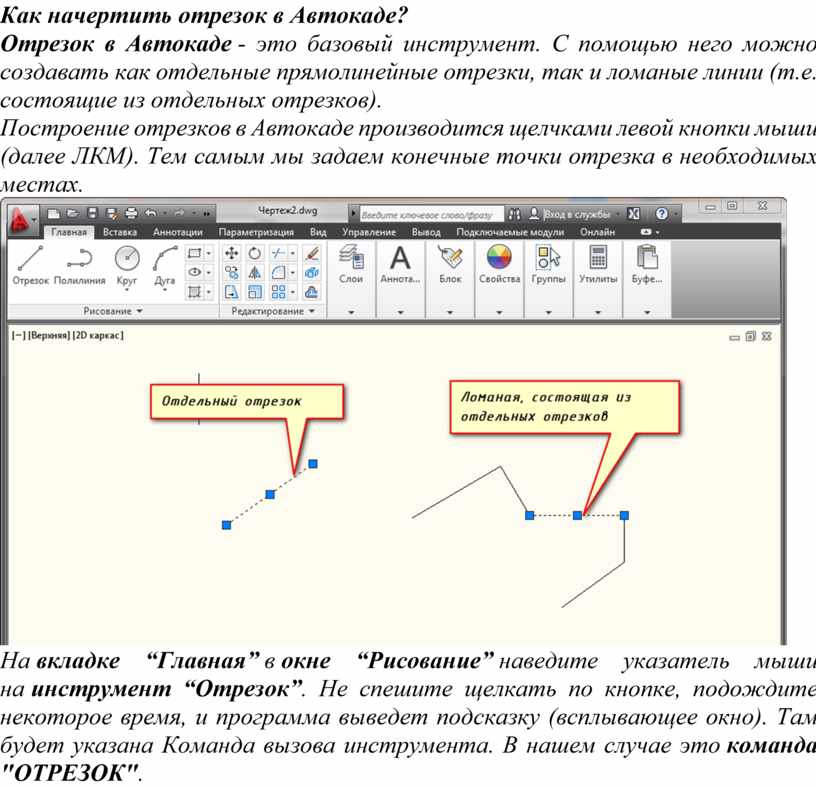The height and width of the screenshot is (787, 816).
Task: Expand the Круг circle options arrow
Action: tap(127, 289)
